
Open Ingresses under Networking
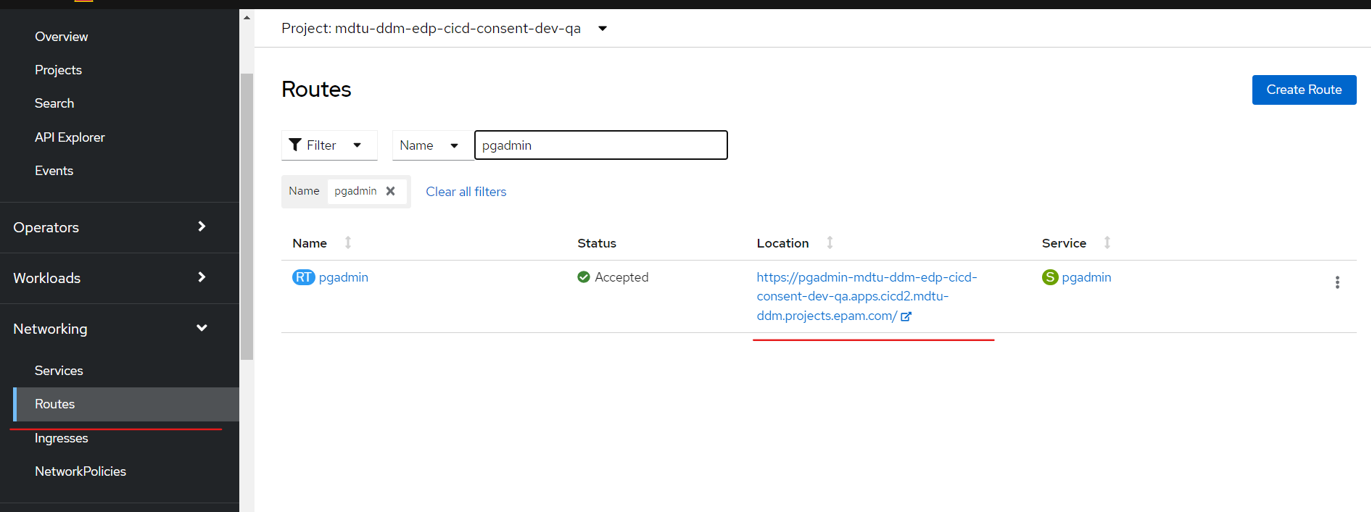61,438
